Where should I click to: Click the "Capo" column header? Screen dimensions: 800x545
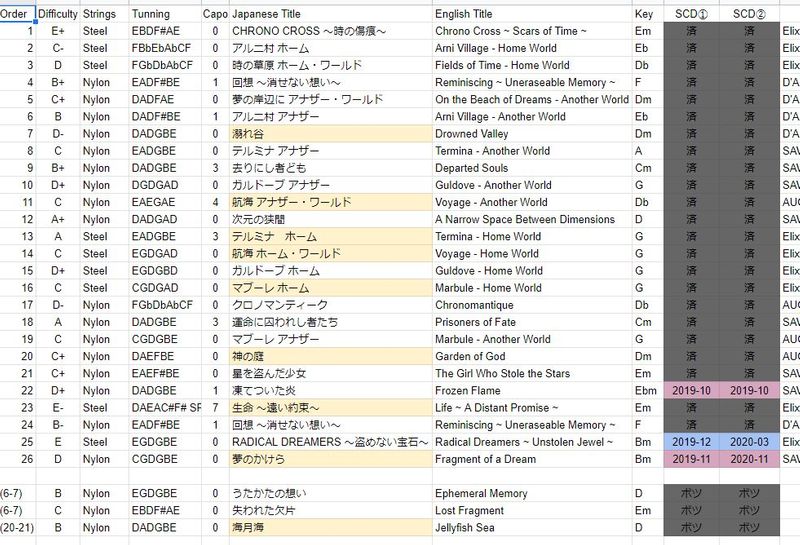[214, 15]
